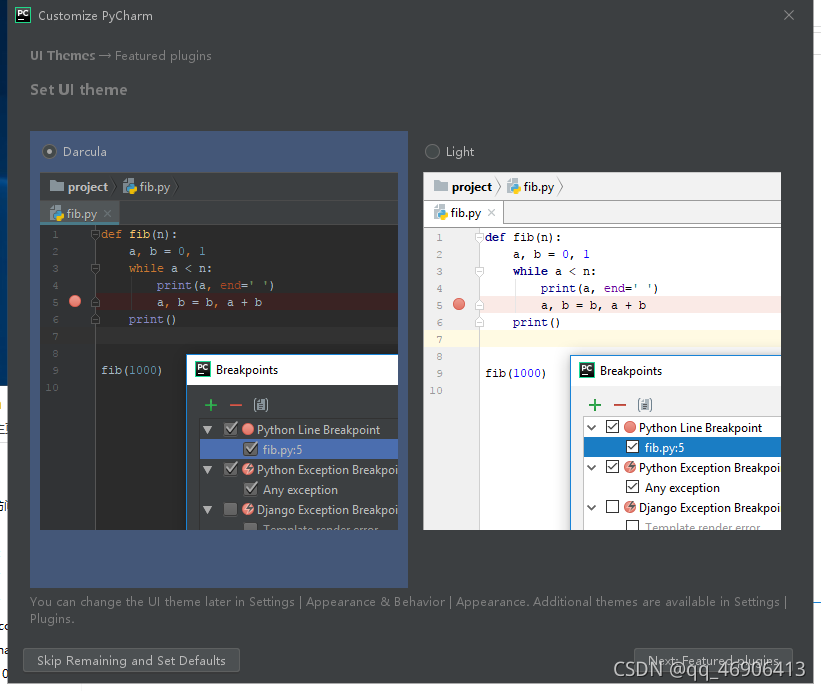Click 'fib(1000)' code line in Light preview
Viewport: 821px width, 691px height.
point(515,373)
